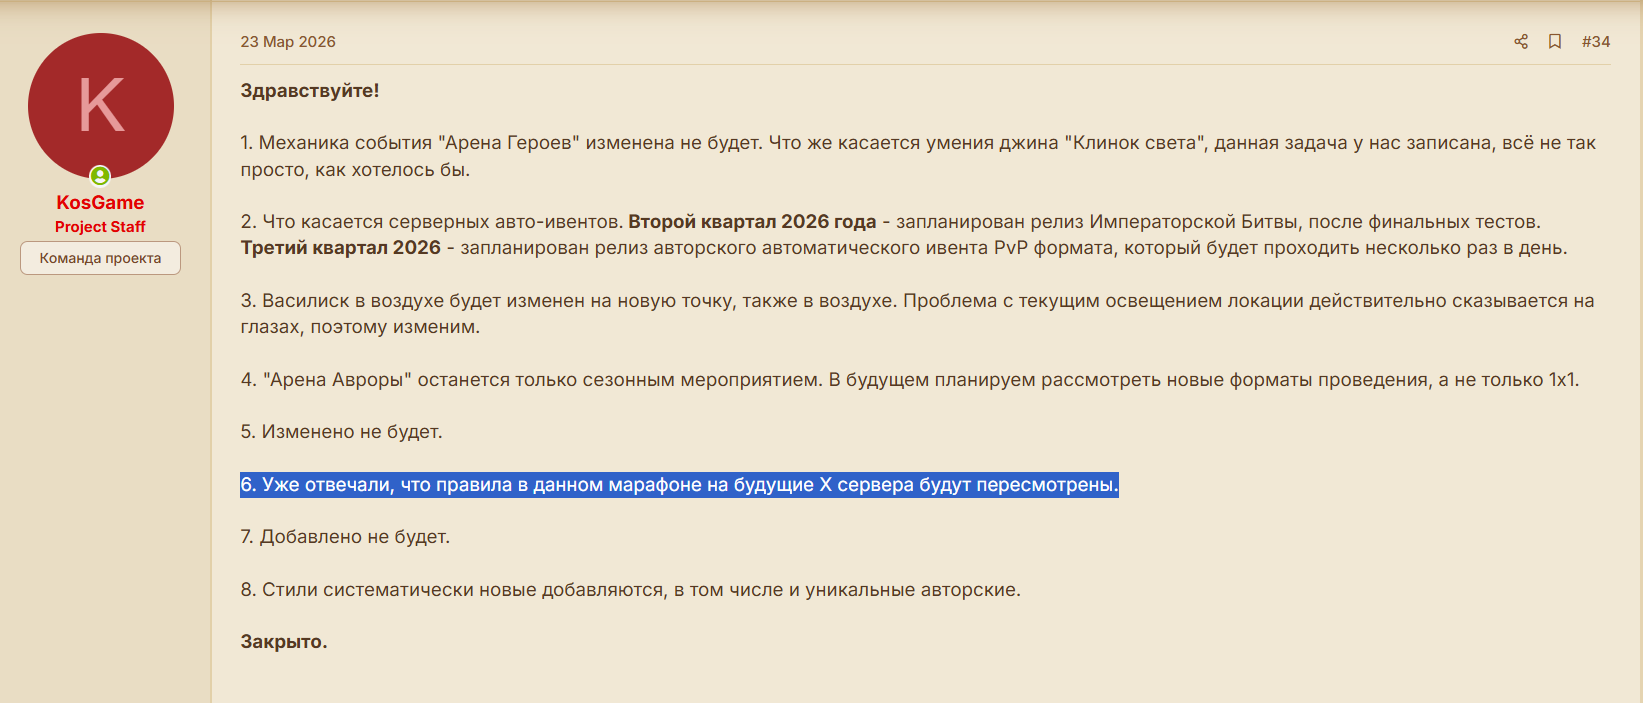Click item 1 about Арена Героев

[918, 156]
